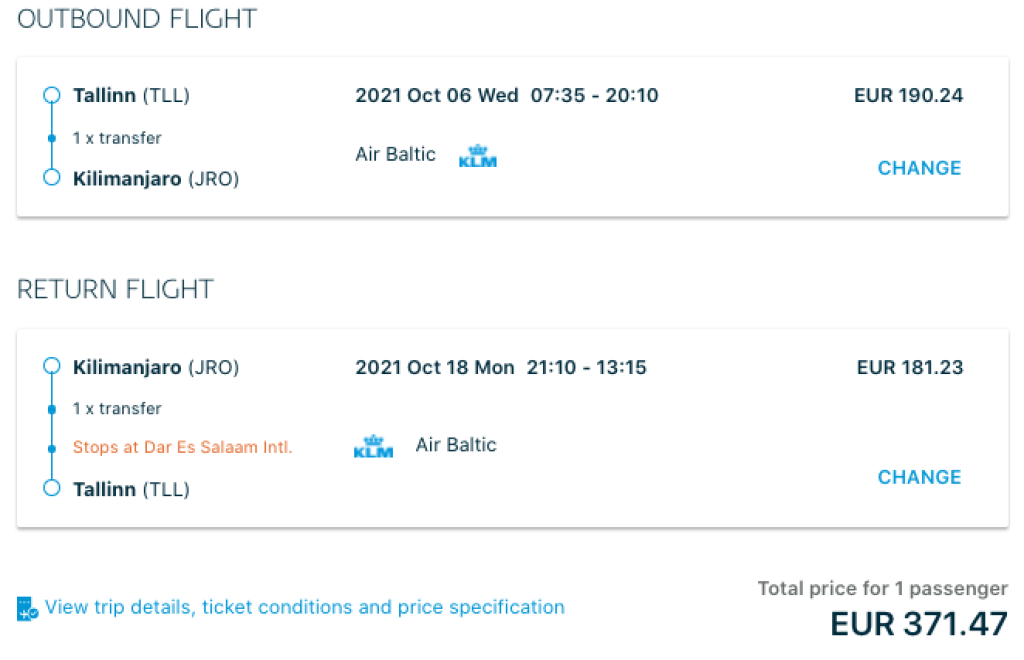The image size is (1024, 660).
Task: Click the Tallinn destination circle marker in return flight
Action: click(x=52, y=488)
